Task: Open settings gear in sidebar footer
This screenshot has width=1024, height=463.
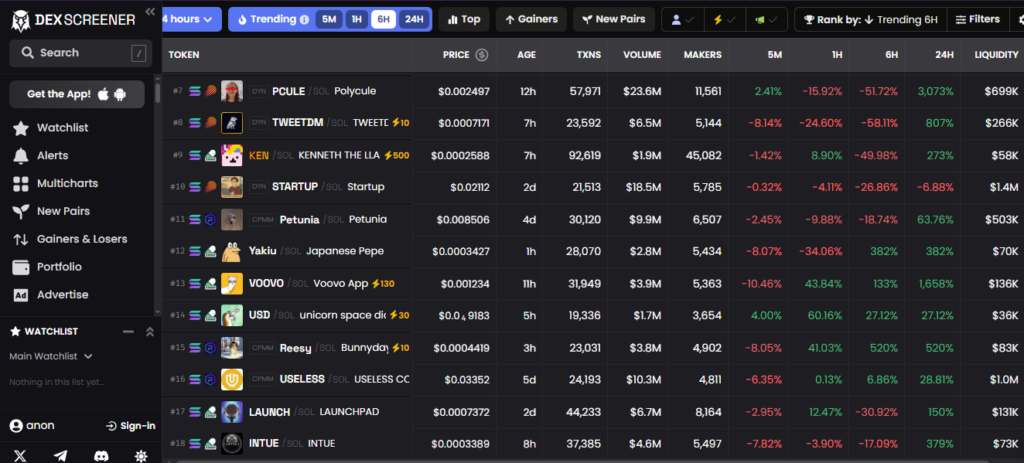Action: [141, 455]
